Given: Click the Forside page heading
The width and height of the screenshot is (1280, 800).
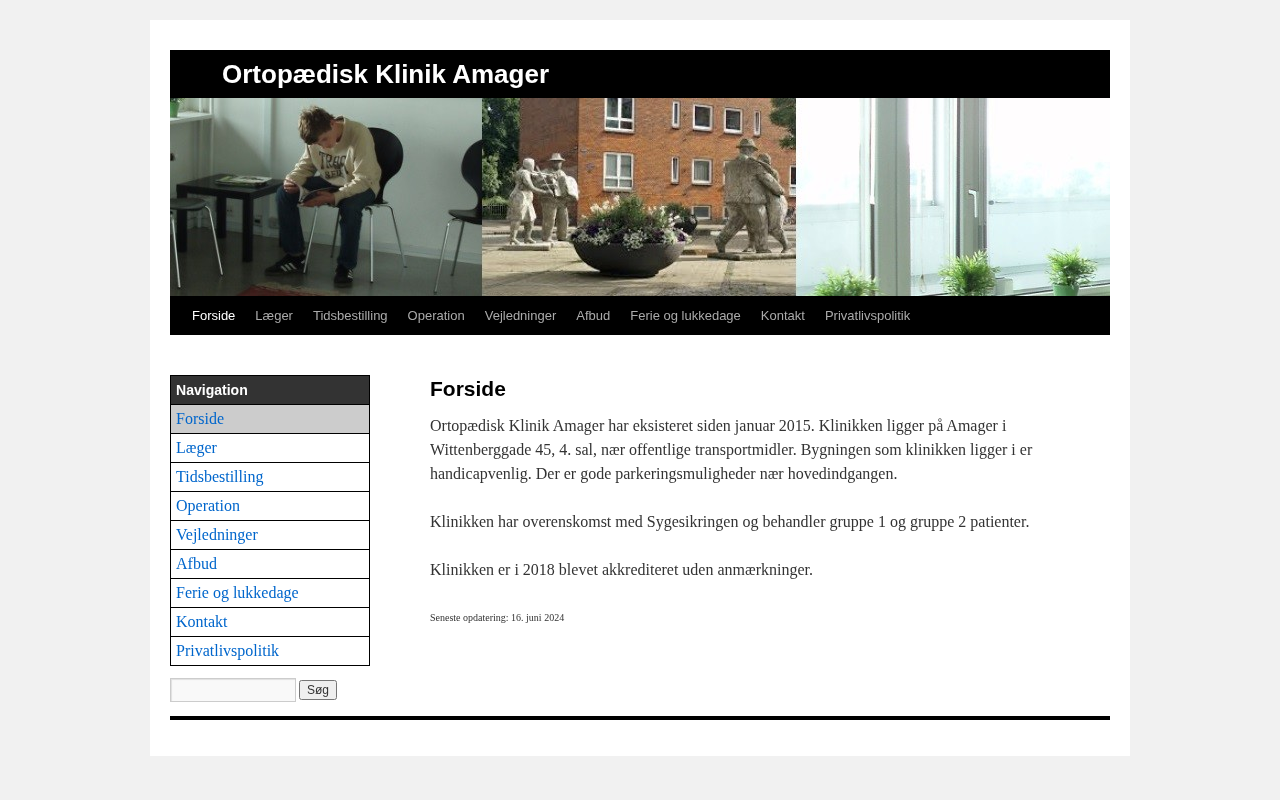Looking at the screenshot, I should 468,389.
